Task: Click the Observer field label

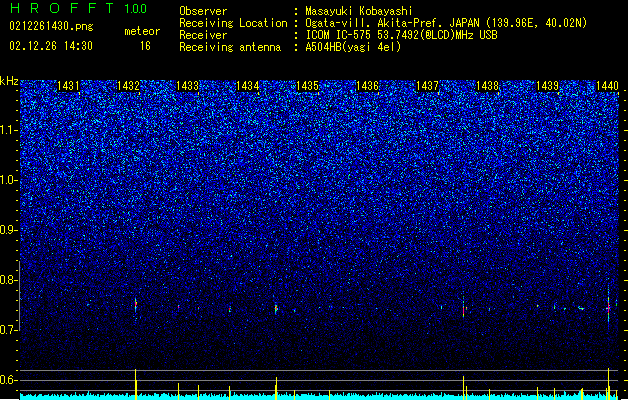Action: coord(203,11)
